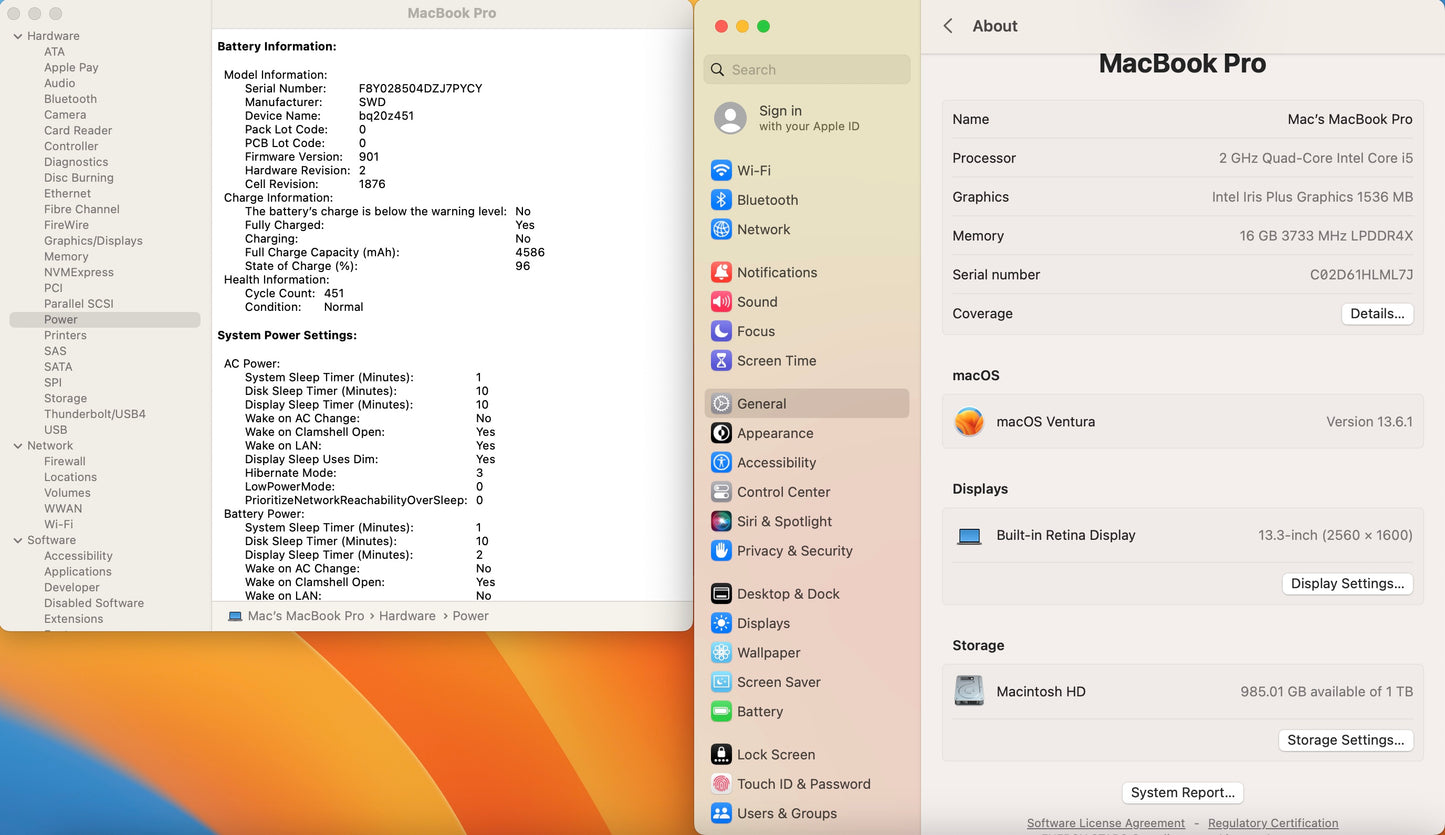Open the Software License Agreement link
The image size is (1445, 835).
(1105, 824)
